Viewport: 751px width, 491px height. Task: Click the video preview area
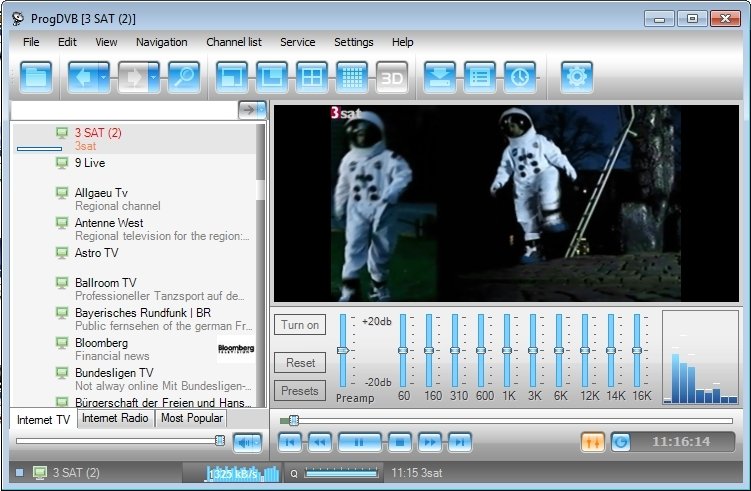click(x=506, y=203)
